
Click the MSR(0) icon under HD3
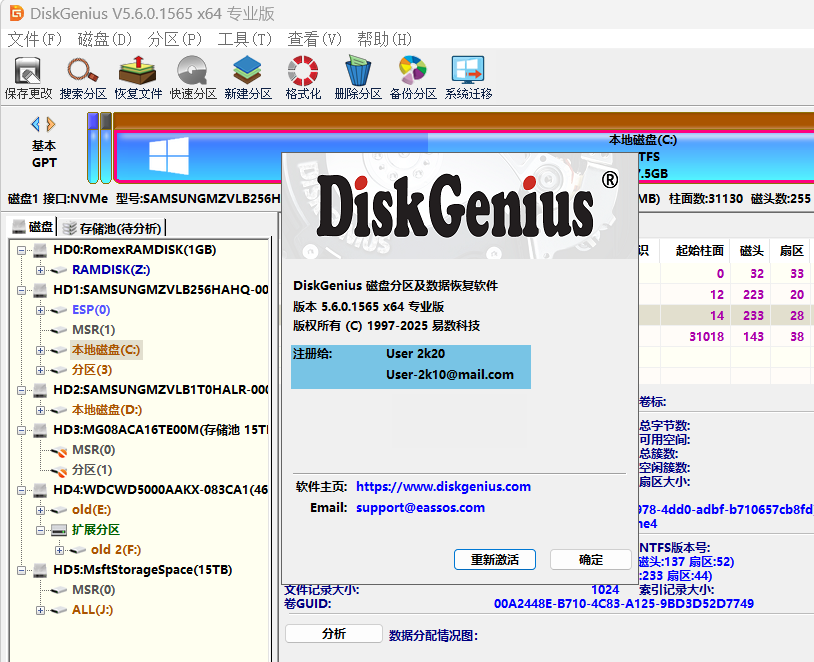(x=59, y=451)
